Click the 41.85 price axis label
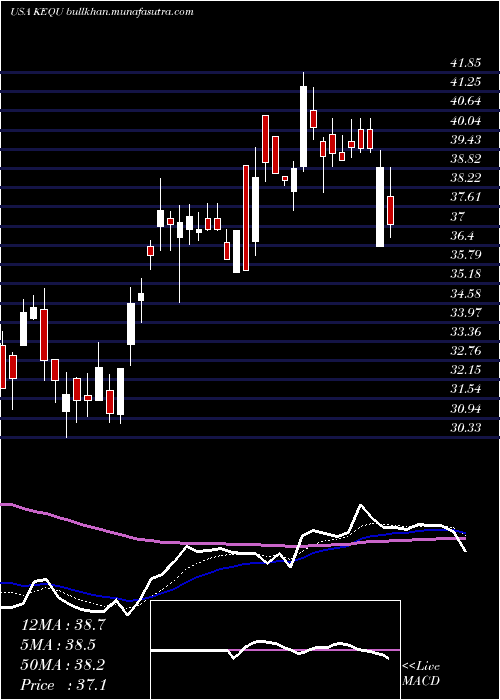Screen dimensions: 500x700 point(466,62)
